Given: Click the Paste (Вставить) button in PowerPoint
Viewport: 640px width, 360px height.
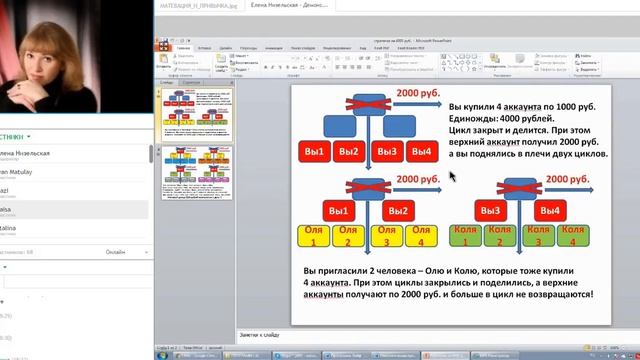Looking at the screenshot, I should 163,61.
